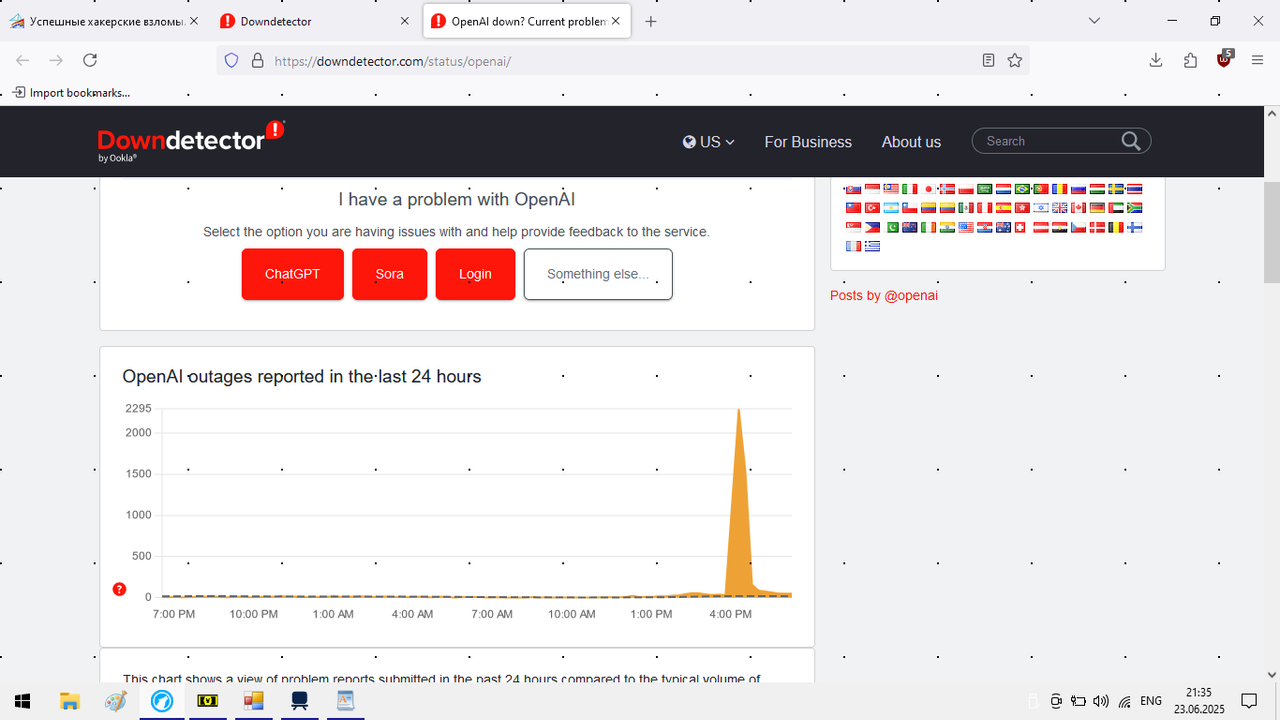Open tracking protection shield icon

[x=231, y=60]
